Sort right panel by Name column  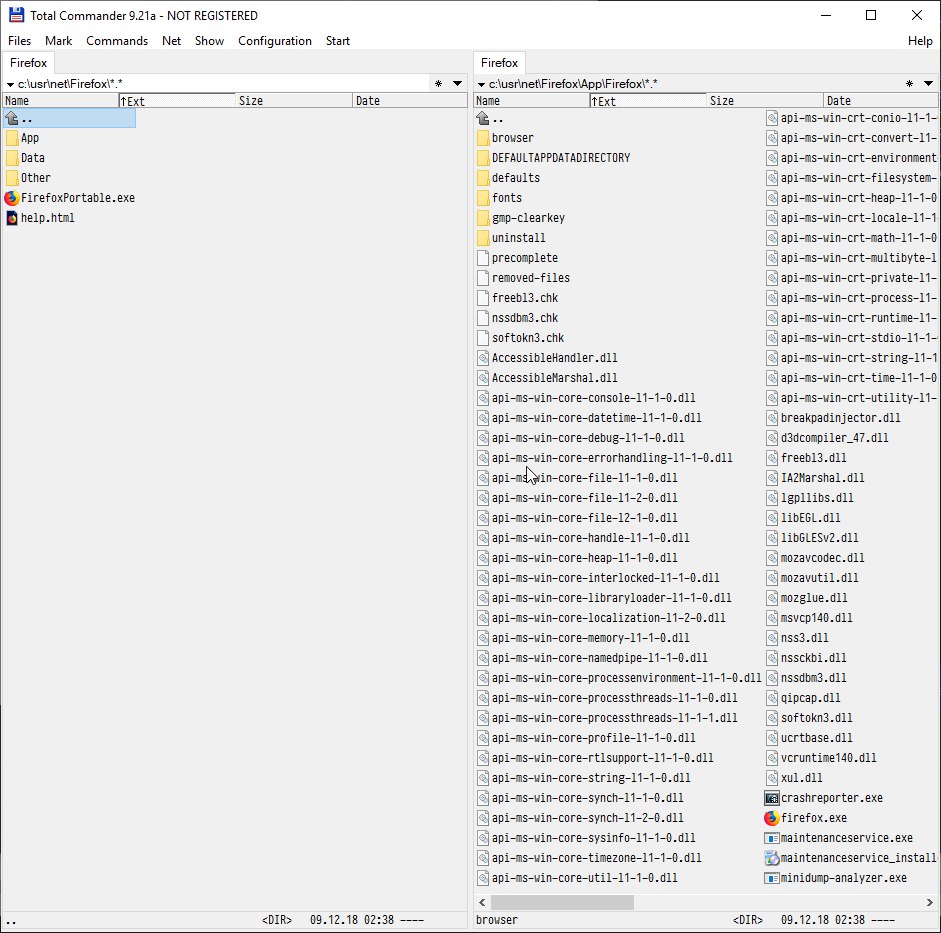pyautogui.click(x=532, y=101)
